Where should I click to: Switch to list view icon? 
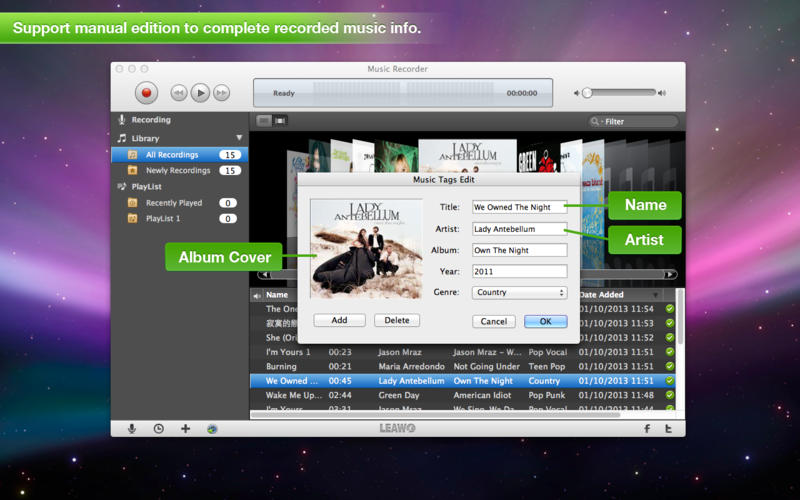coord(264,121)
